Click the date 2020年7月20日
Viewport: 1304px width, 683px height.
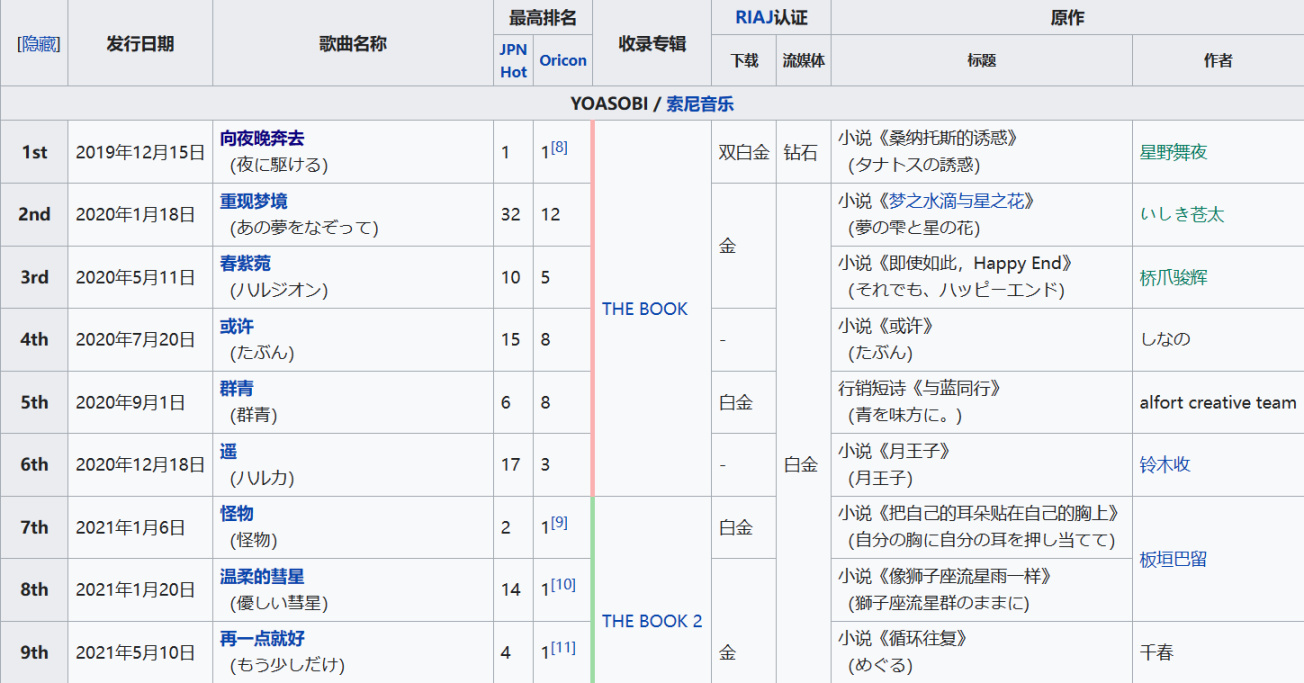click(135, 339)
